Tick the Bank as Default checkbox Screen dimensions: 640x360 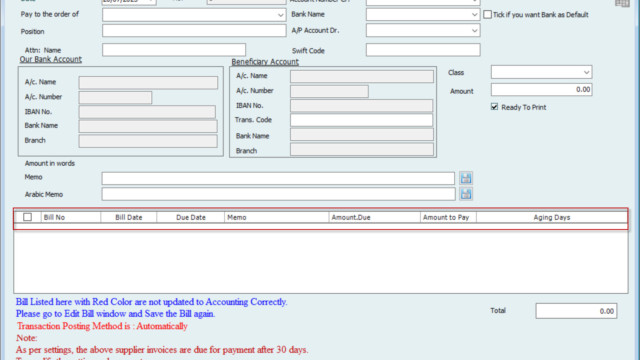click(487, 14)
